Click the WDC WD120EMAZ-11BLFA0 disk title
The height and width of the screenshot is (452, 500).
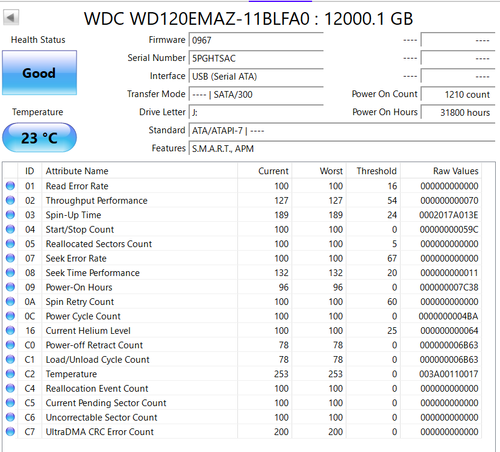point(248,19)
